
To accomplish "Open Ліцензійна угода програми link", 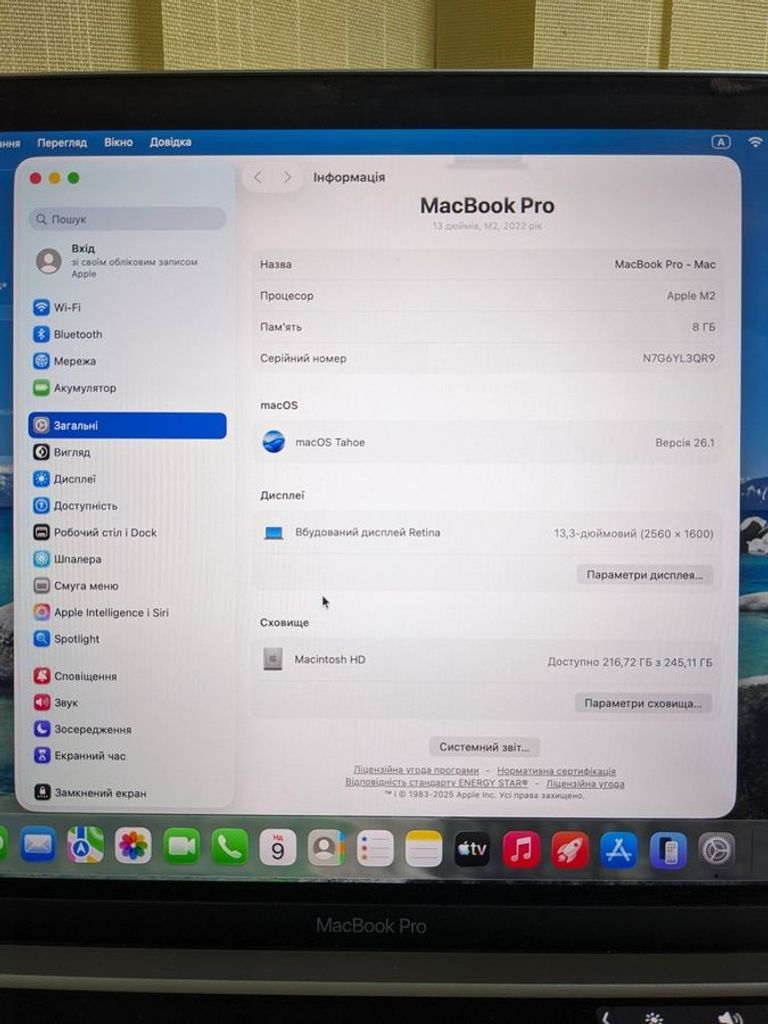I will [416, 770].
